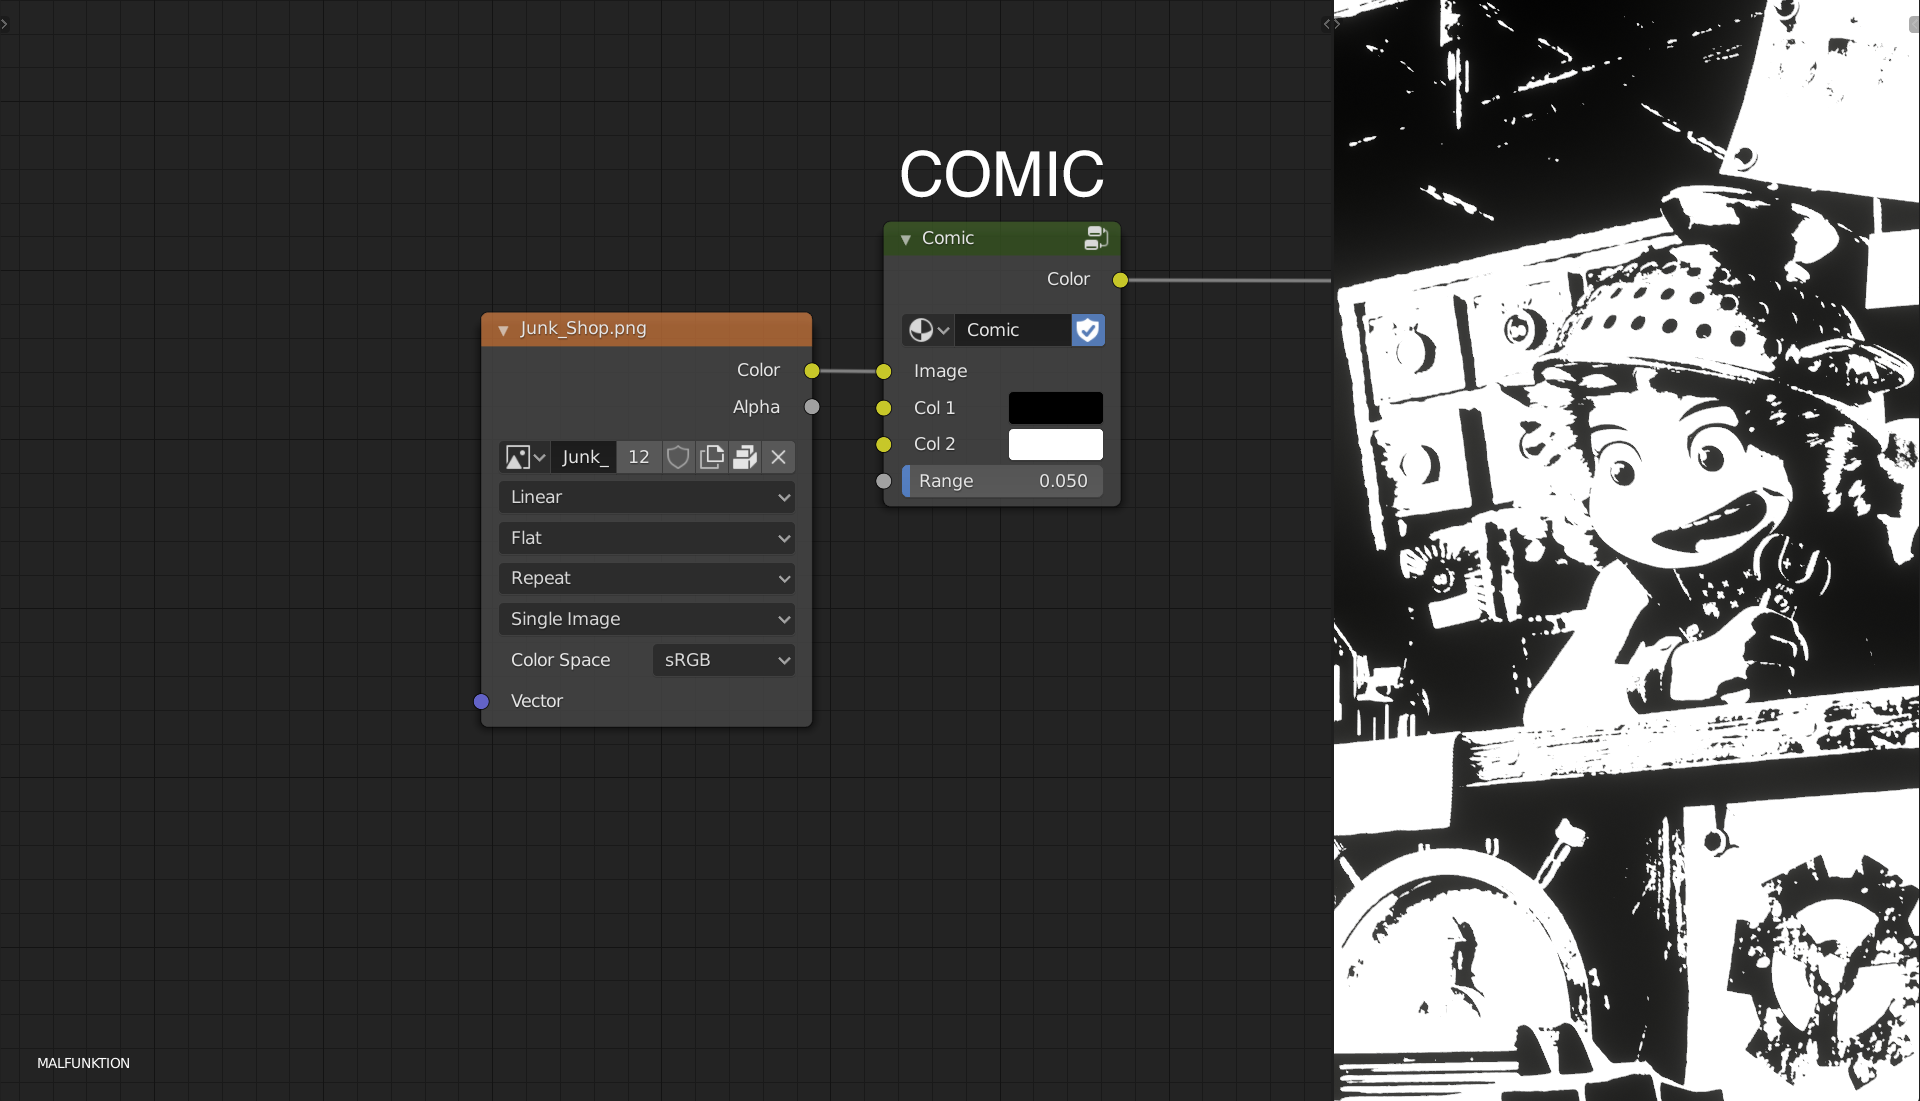This screenshot has height=1101, width=1920.
Task: Open the image browse dropdown icon
Action: click(x=525, y=457)
